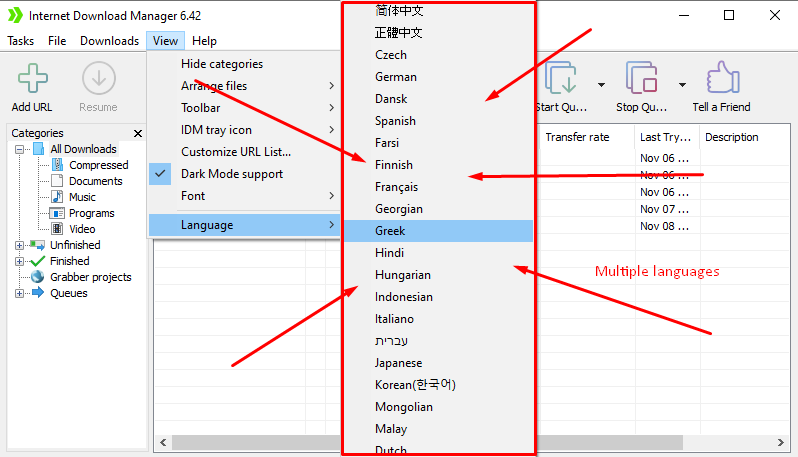Open the Language submenu
Viewport: 798px width, 457px height.
click(x=244, y=225)
